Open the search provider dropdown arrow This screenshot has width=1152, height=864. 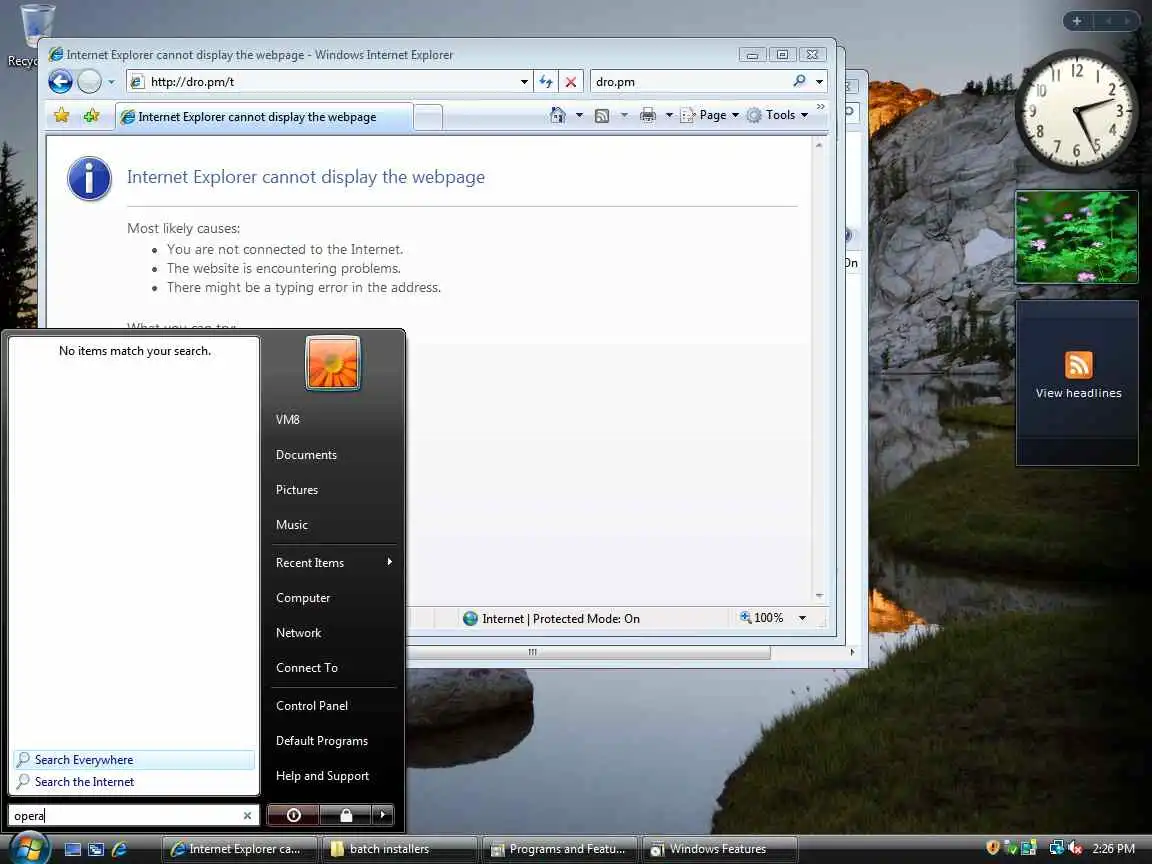(819, 82)
